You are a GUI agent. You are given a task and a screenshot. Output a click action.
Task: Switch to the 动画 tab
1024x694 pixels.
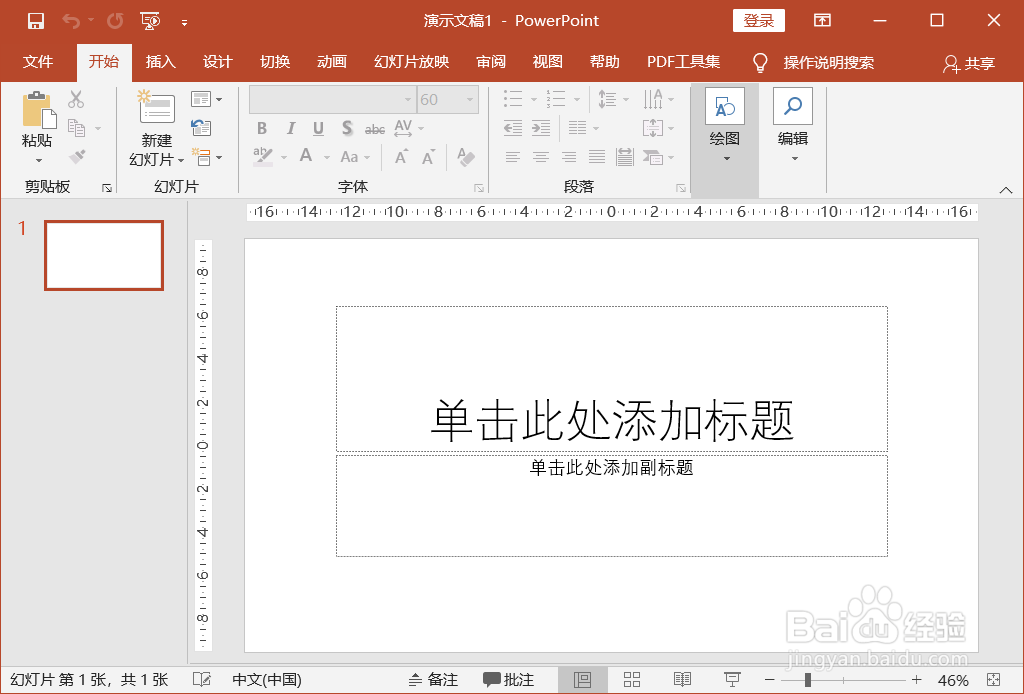[x=332, y=62]
